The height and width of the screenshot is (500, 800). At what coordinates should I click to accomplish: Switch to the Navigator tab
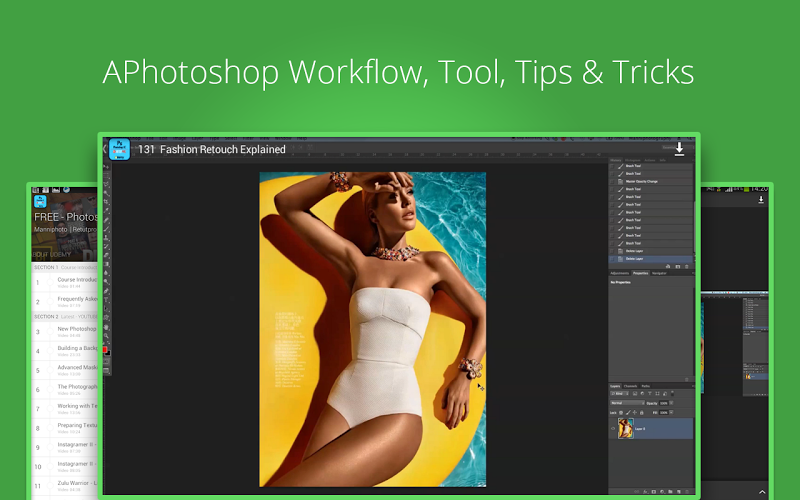(x=659, y=273)
